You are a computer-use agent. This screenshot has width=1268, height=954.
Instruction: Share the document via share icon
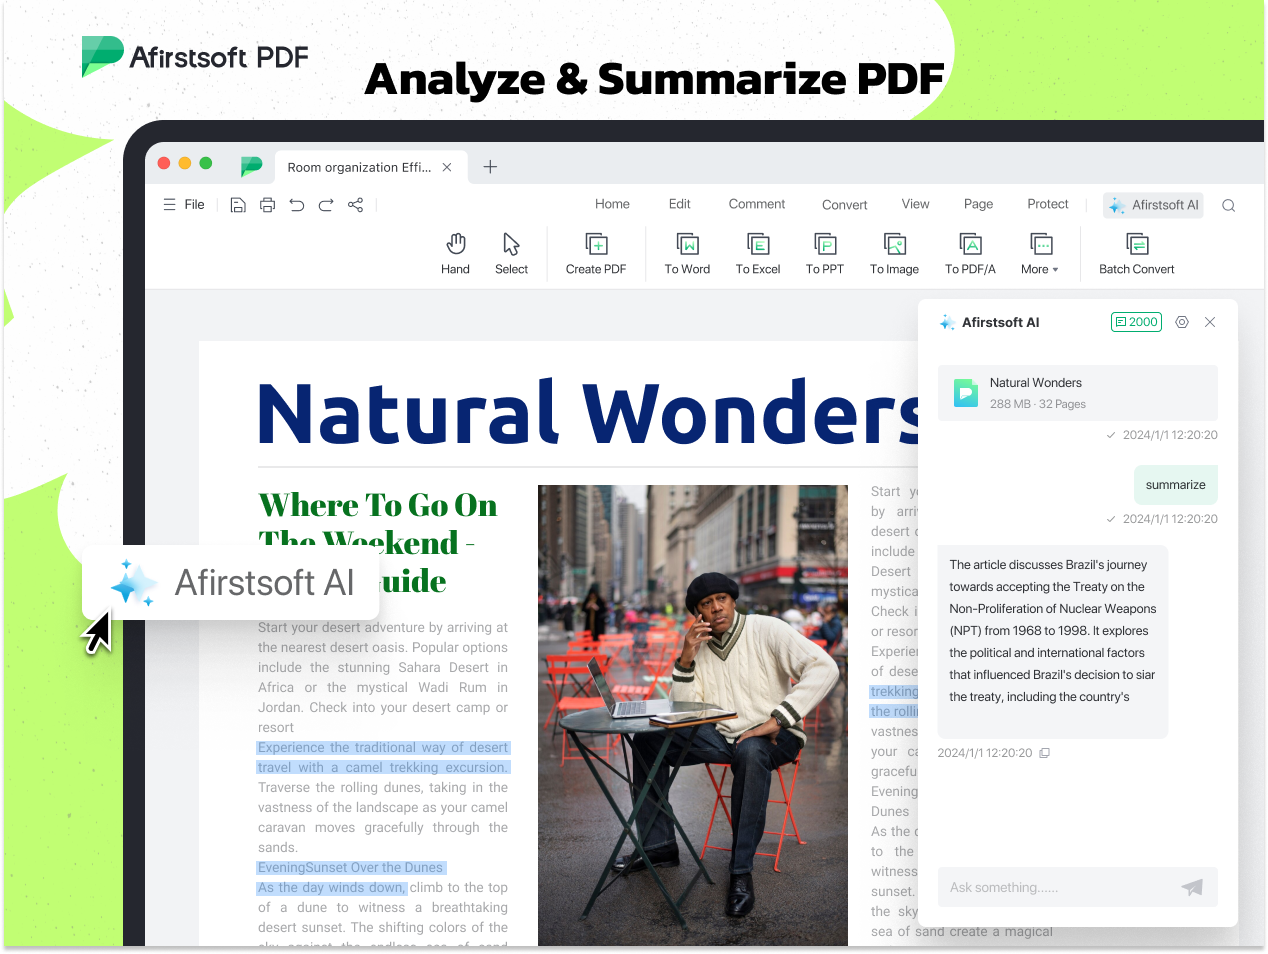[355, 205]
